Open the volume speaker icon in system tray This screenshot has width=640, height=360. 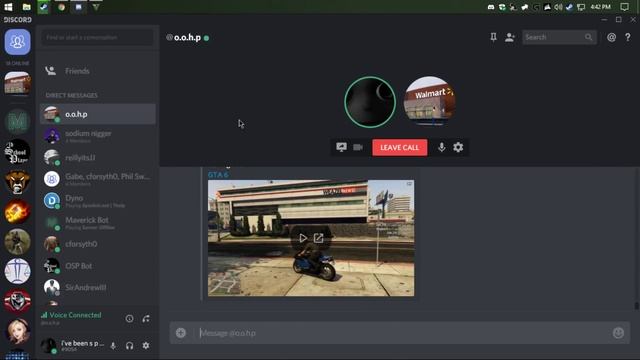tap(558, 7)
